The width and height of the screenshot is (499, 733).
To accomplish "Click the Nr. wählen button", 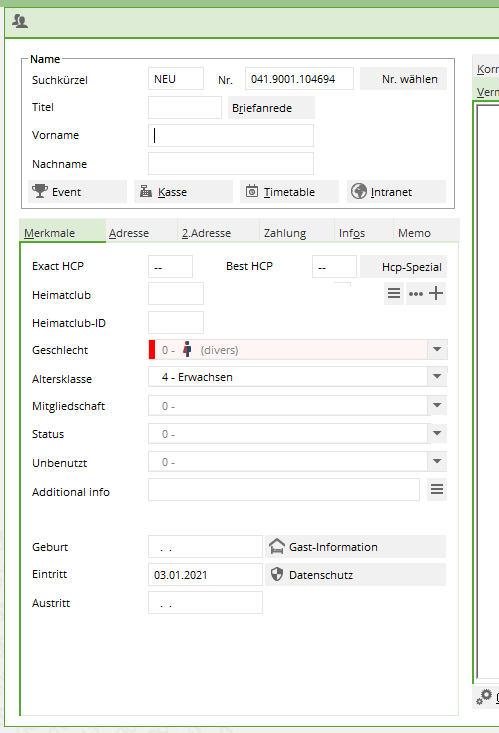I will point(404,79).
